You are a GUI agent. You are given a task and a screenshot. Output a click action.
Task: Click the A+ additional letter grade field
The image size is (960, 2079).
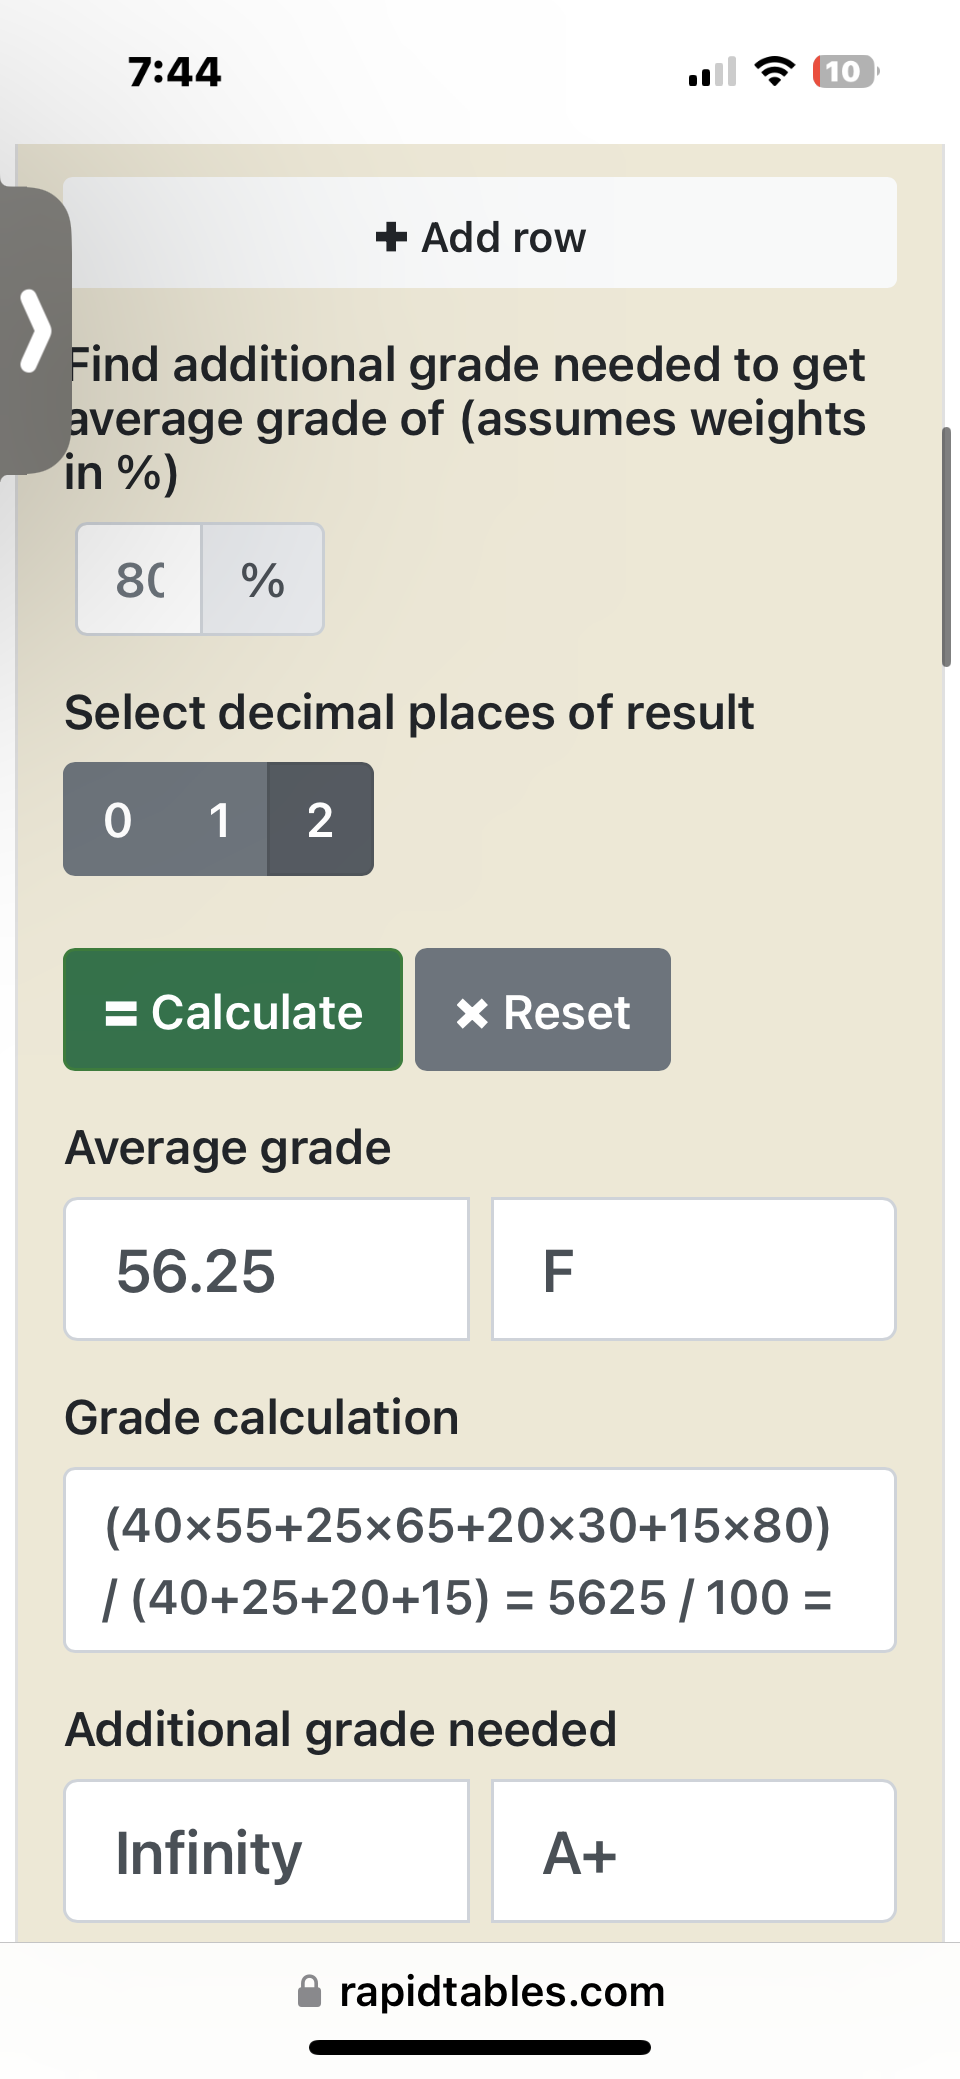tap(694, 1851)
